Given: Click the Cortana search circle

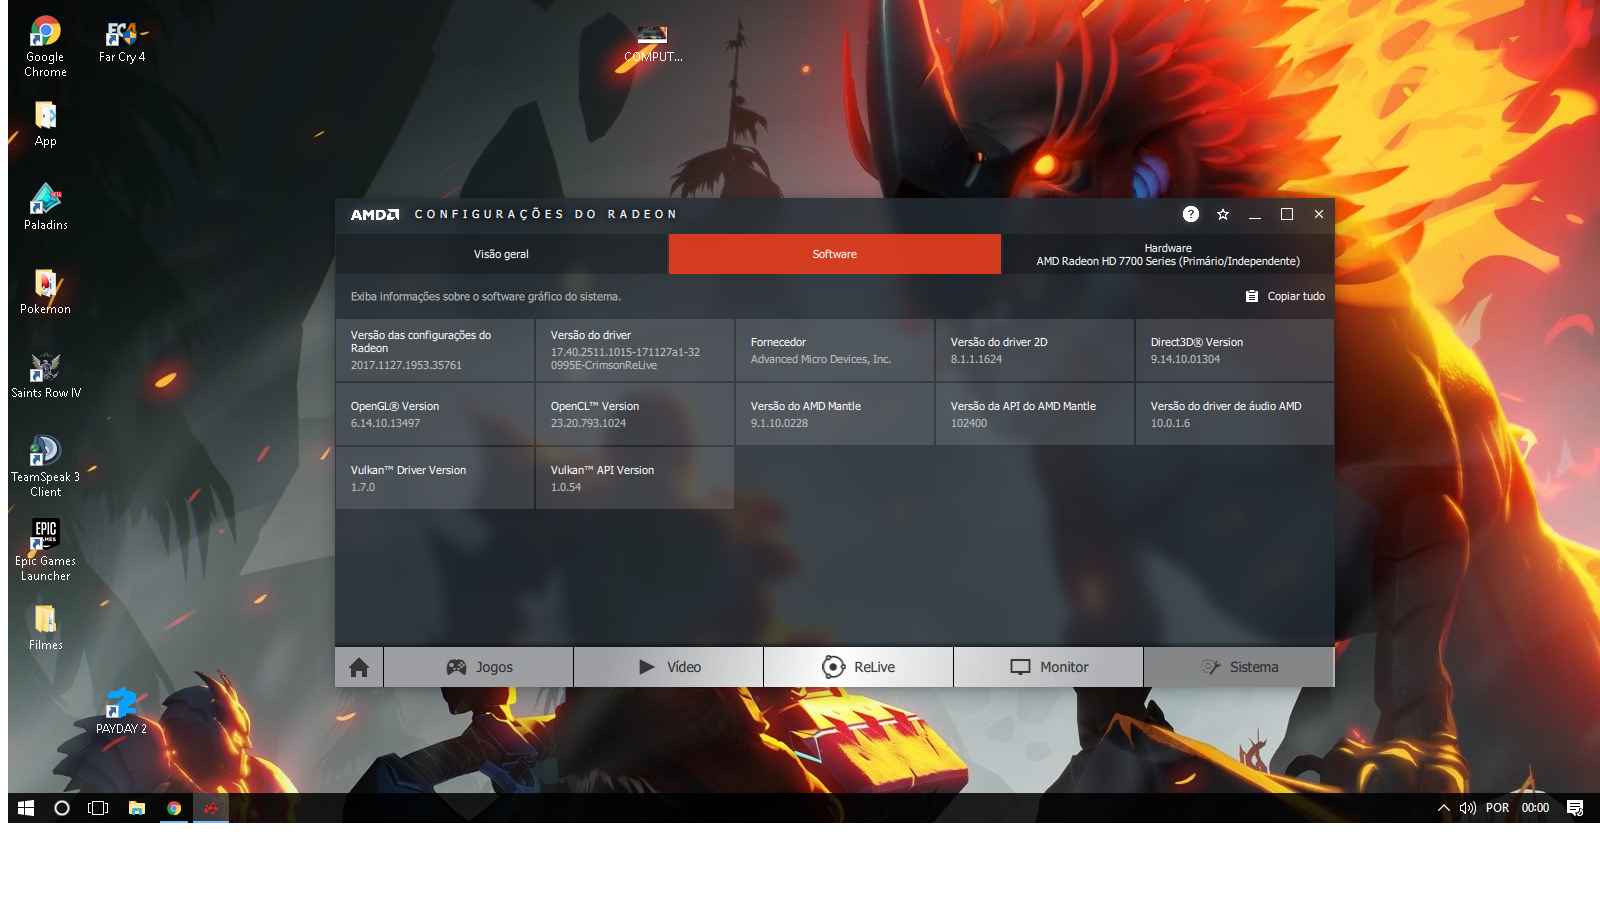Looking at the screenshot, I should (x=62, y=808).
